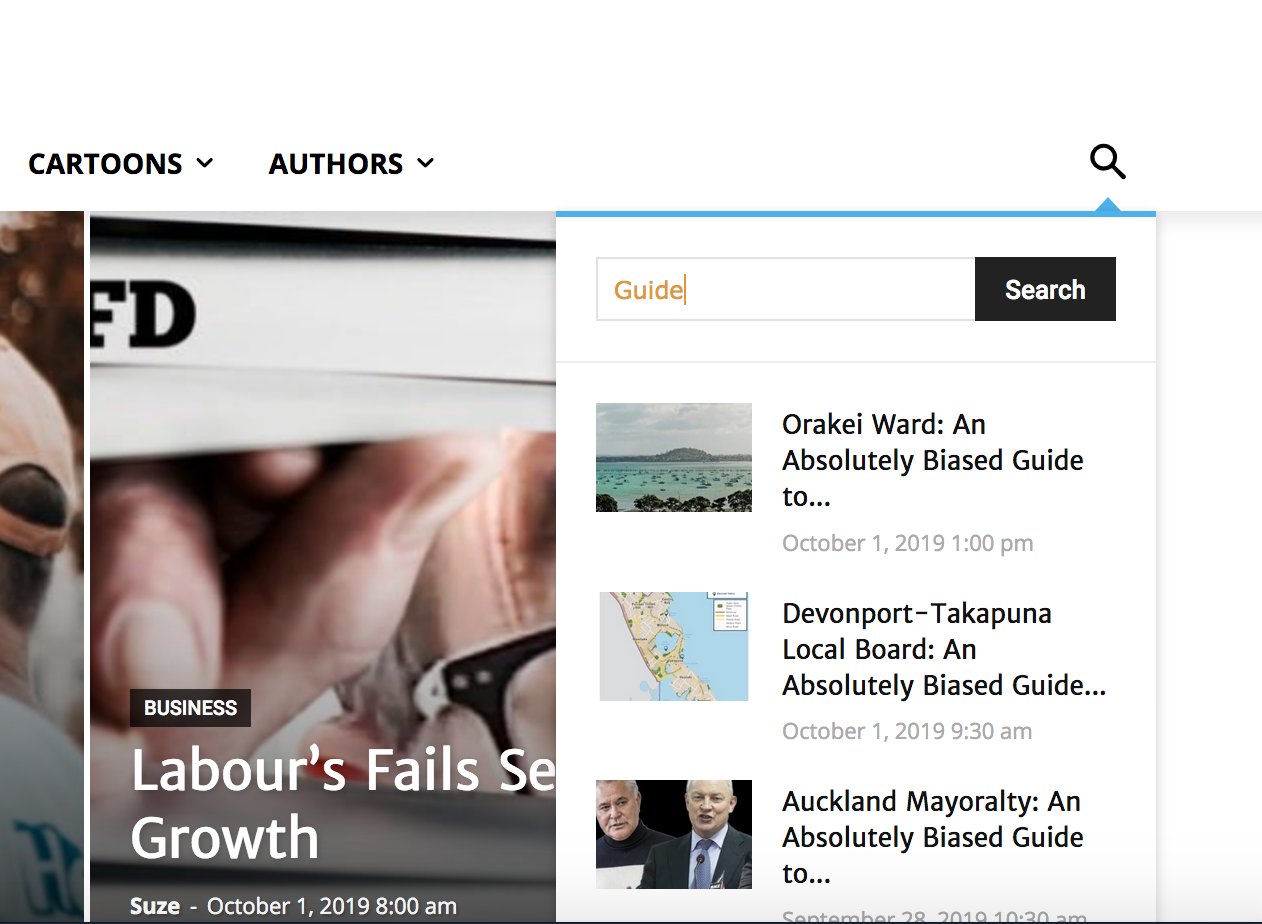This screenshot has height=924, width=1262.
Task: Open the CARTOONS menu item
Action: 105,164
